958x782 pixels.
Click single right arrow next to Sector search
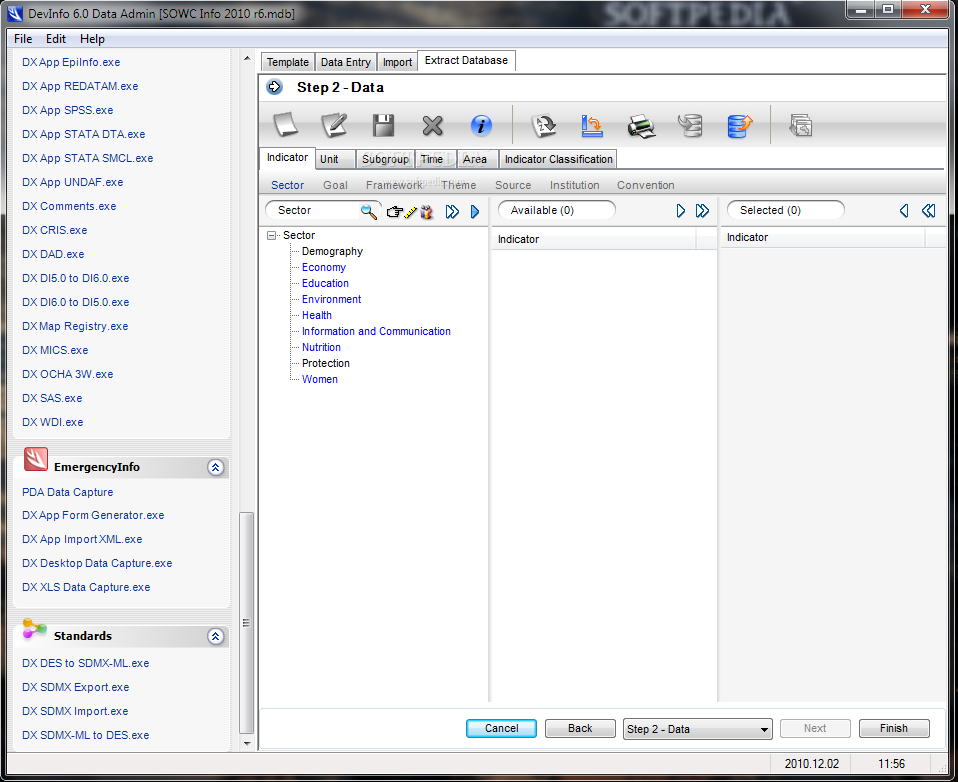coord(475,211)
